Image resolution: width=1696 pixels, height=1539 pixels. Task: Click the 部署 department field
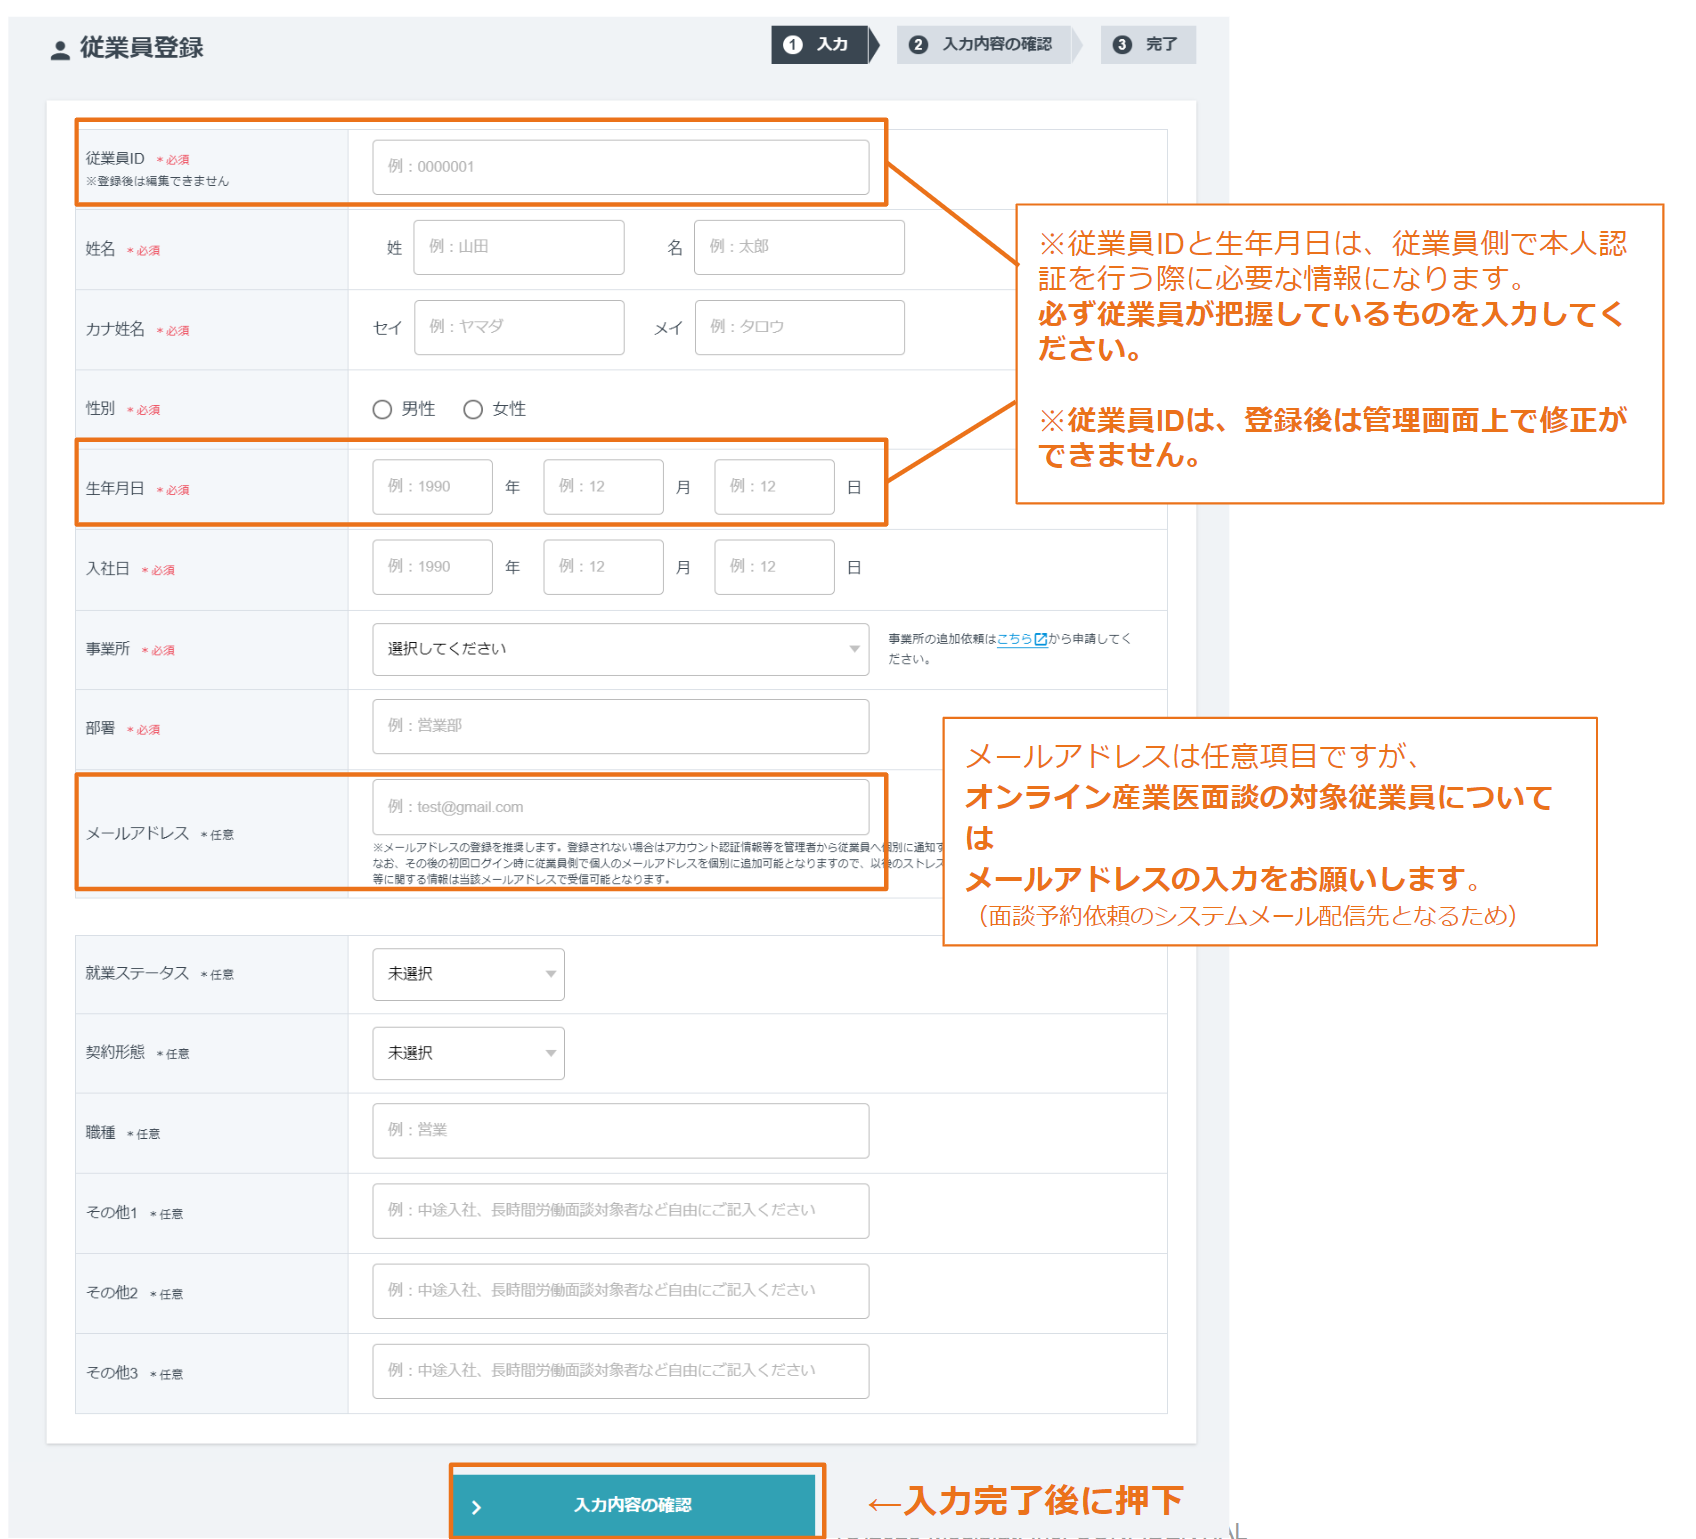tap(620, 727)
